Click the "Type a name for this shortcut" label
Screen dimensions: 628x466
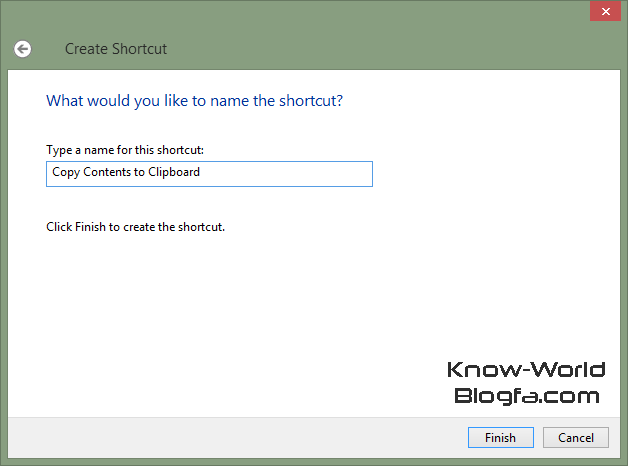(125, 150)
